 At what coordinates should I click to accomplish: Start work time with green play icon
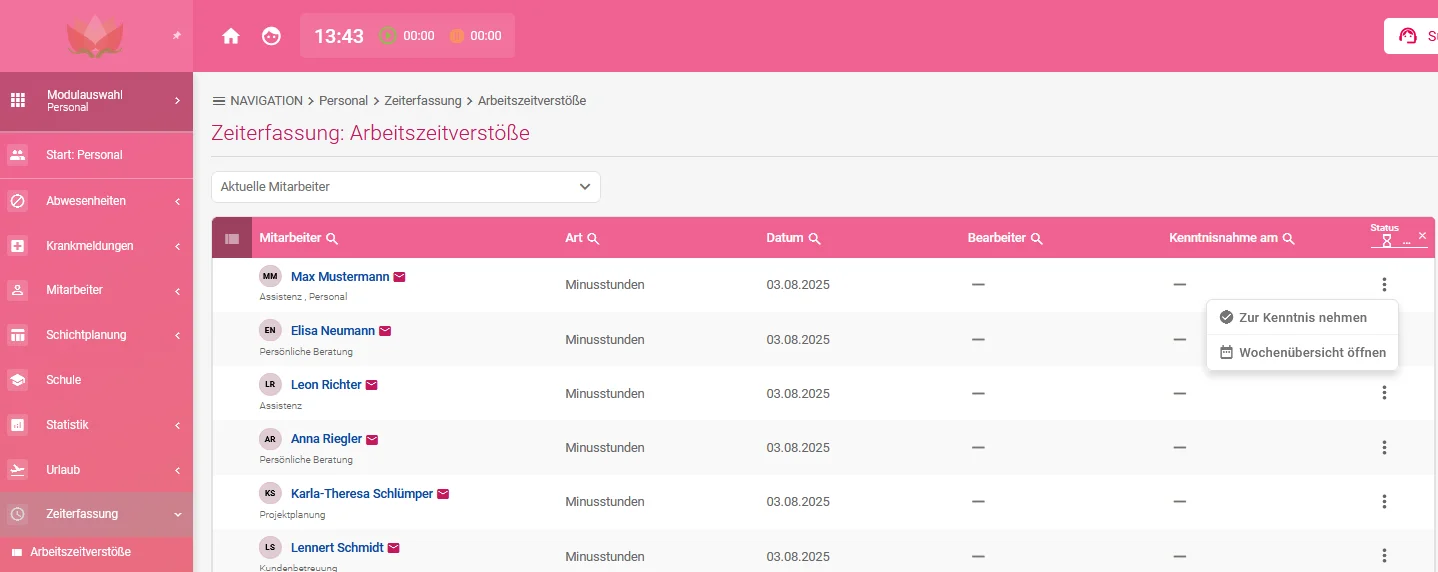388,36
